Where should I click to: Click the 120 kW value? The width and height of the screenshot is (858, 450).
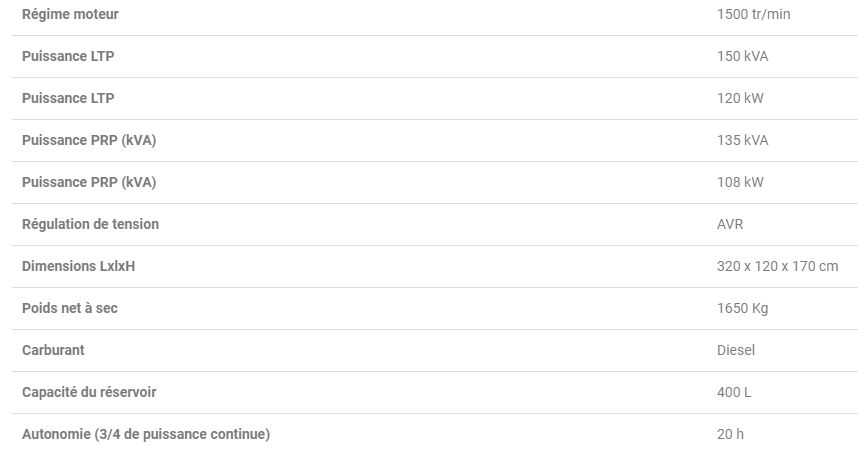(740, 98)
